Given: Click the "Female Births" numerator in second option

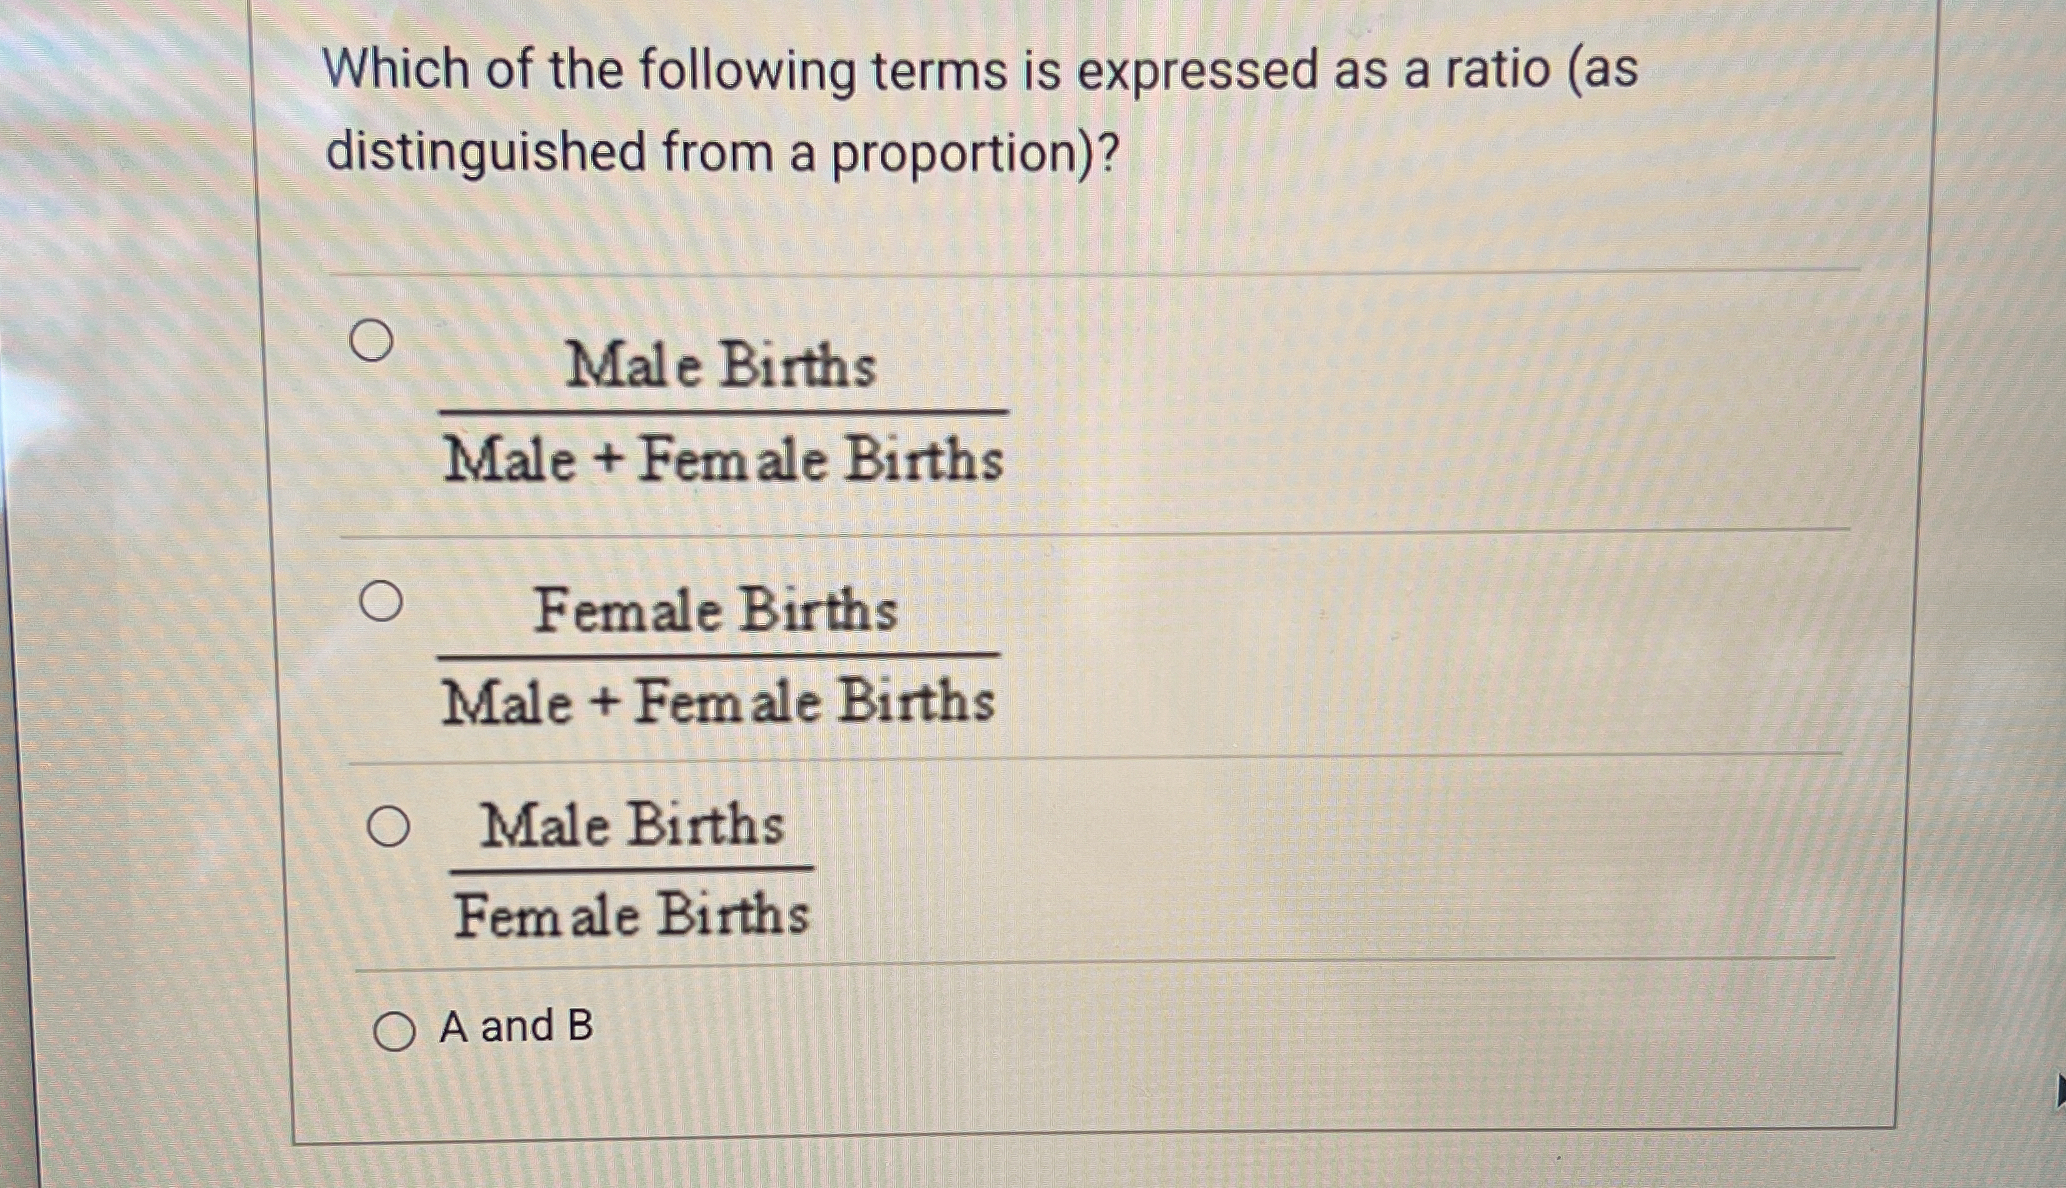Looking at the screenshot, I should (716, 609).
